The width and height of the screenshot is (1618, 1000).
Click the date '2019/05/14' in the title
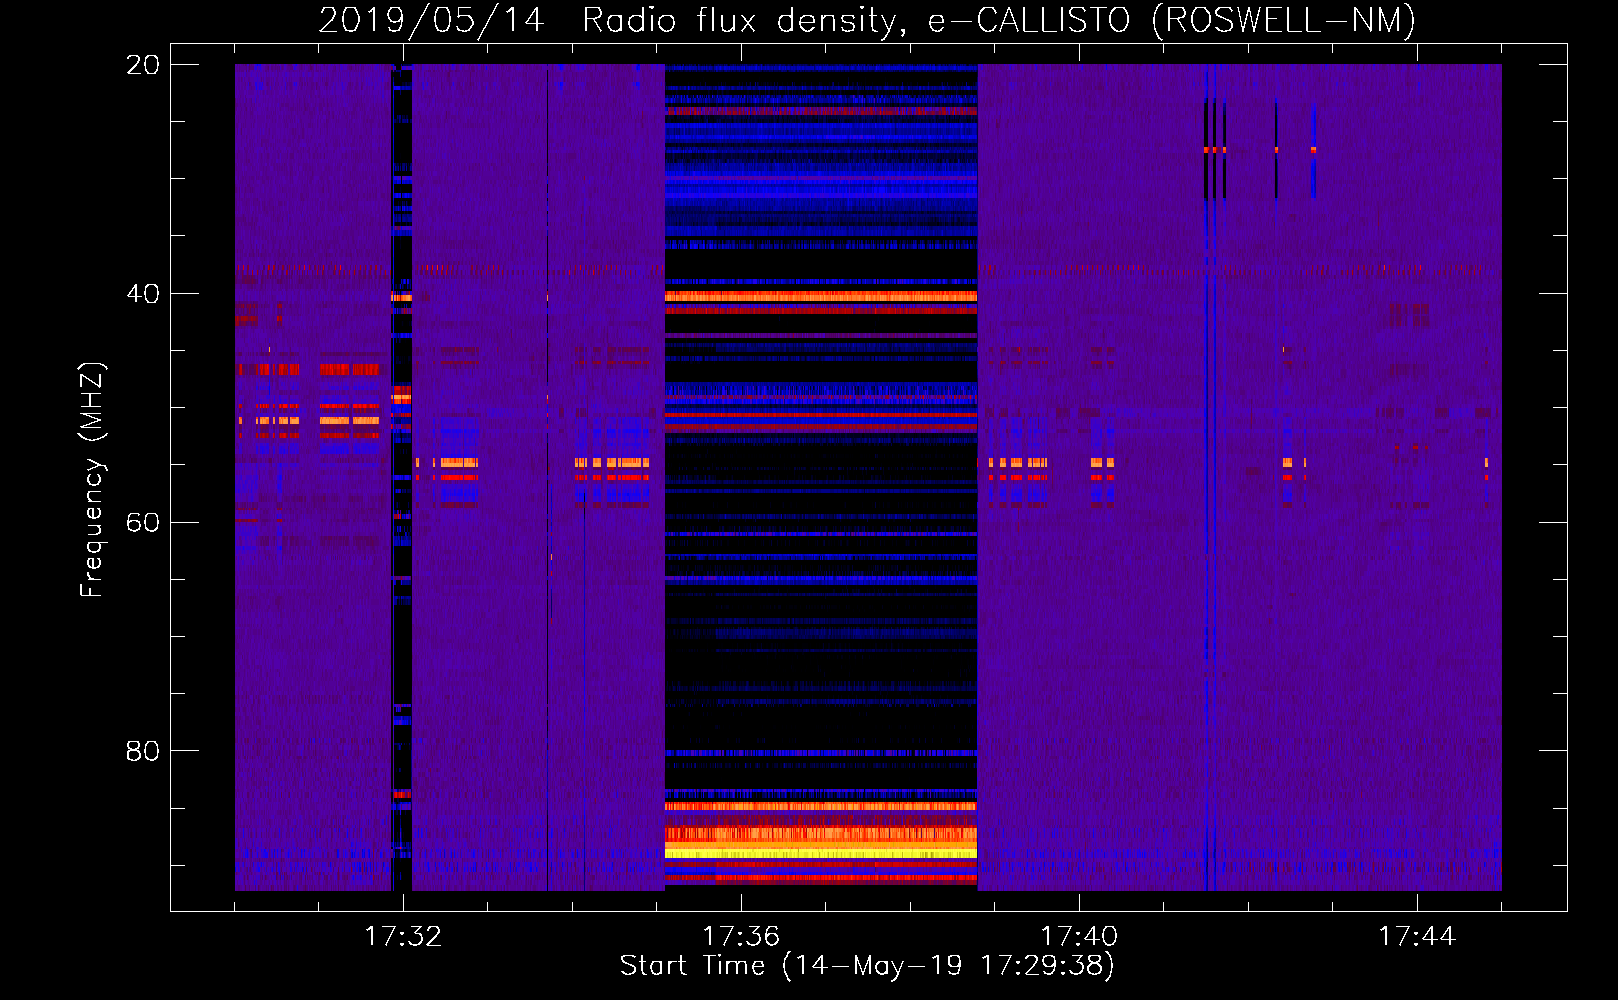pos(431,20)
